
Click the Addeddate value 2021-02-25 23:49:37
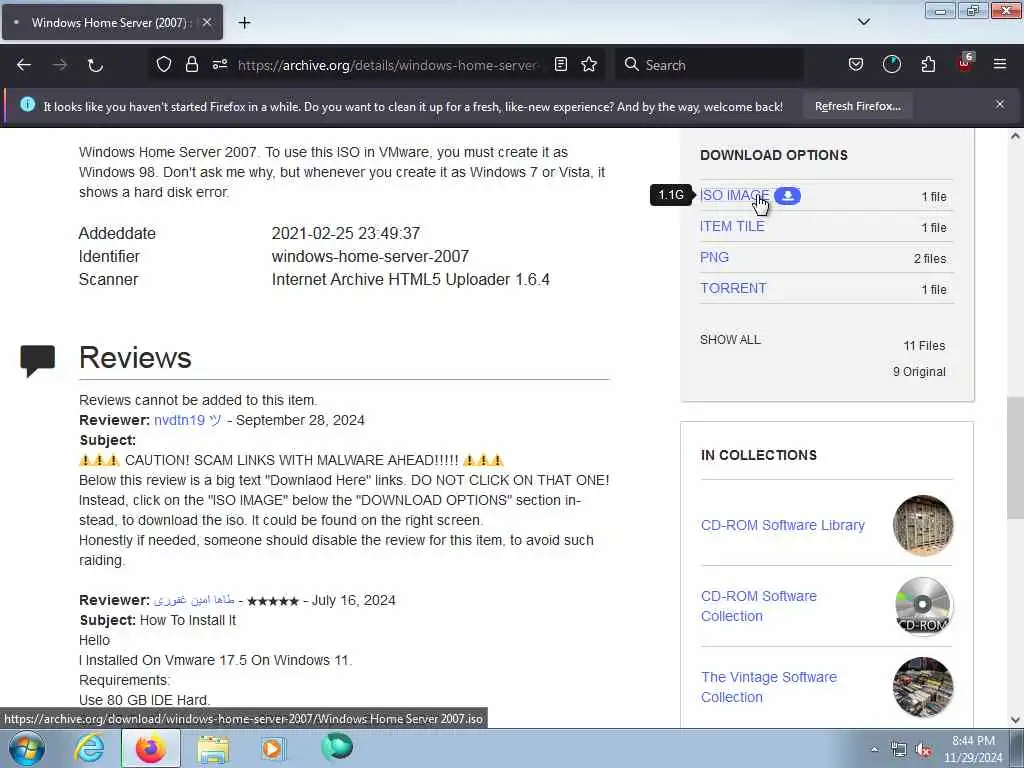click(345, 233)
